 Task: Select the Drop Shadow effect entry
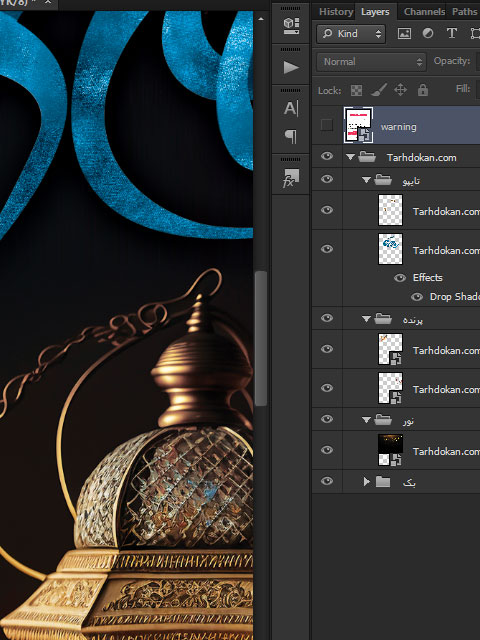coord(454,297)
